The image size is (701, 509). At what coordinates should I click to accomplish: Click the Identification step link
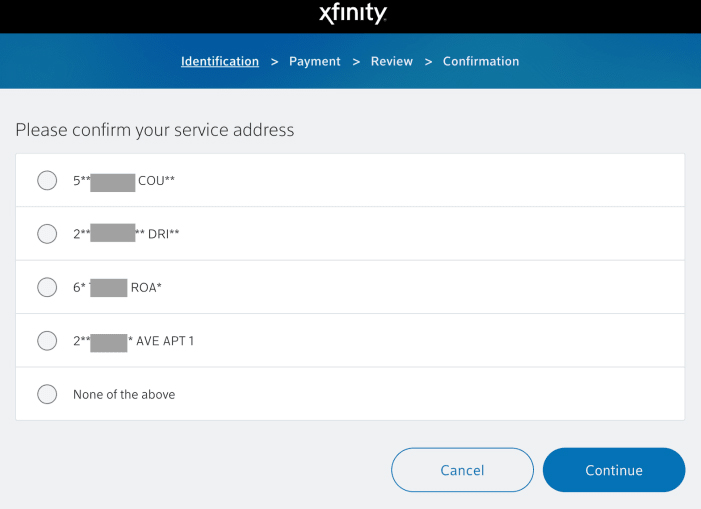click(220, 61)
